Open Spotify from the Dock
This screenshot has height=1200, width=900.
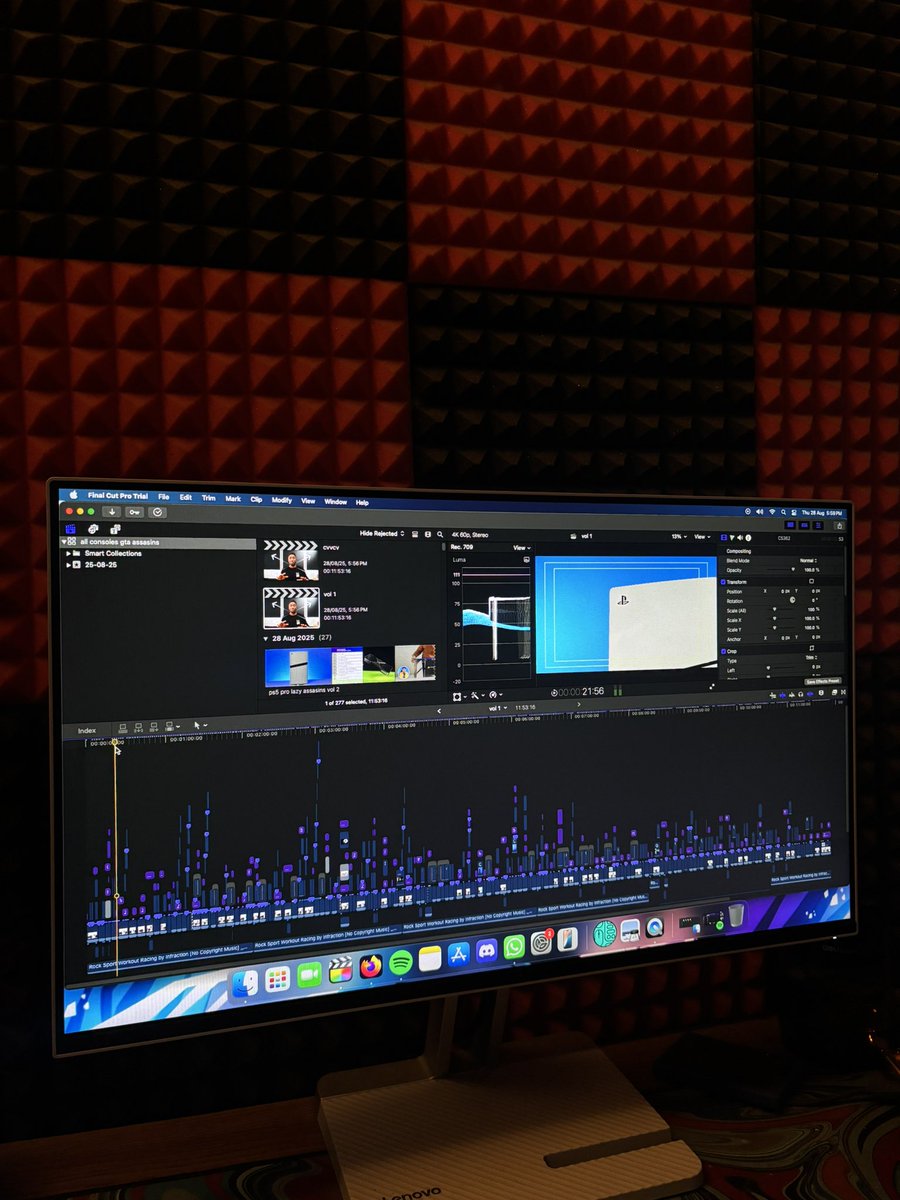[x=401, y=963]
